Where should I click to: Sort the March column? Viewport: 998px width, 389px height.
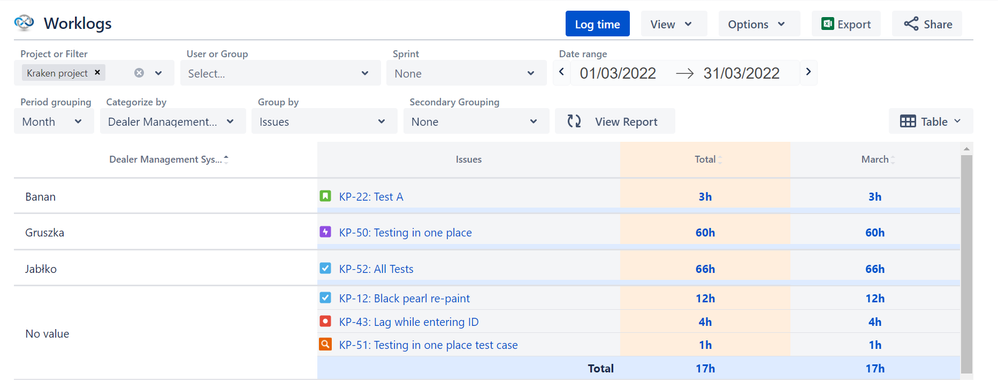(892, 160)
